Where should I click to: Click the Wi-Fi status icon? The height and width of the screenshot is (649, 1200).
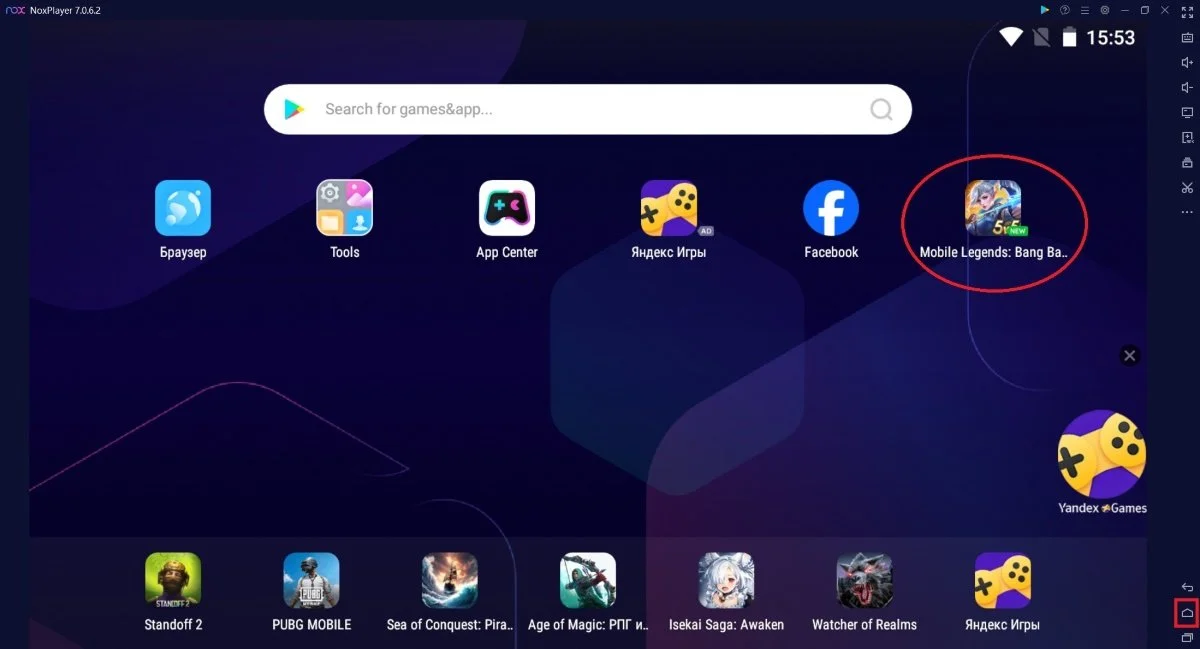pyautogui.click(x=1011, y=38)
